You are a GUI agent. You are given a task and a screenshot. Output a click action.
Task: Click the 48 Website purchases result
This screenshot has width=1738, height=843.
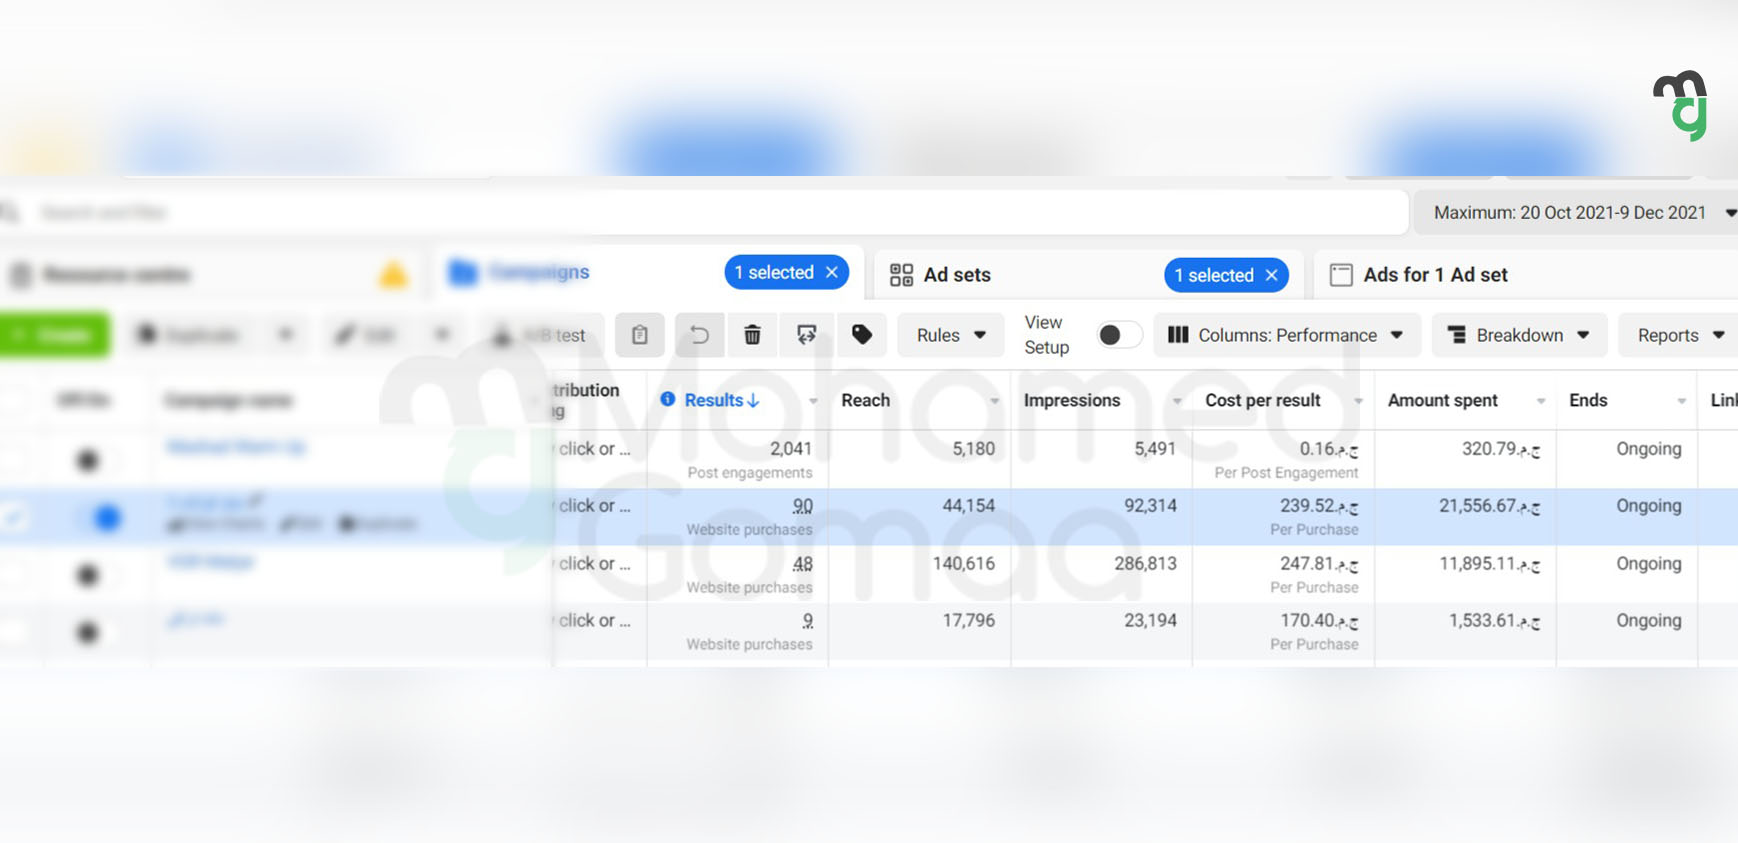coord(803,564)
